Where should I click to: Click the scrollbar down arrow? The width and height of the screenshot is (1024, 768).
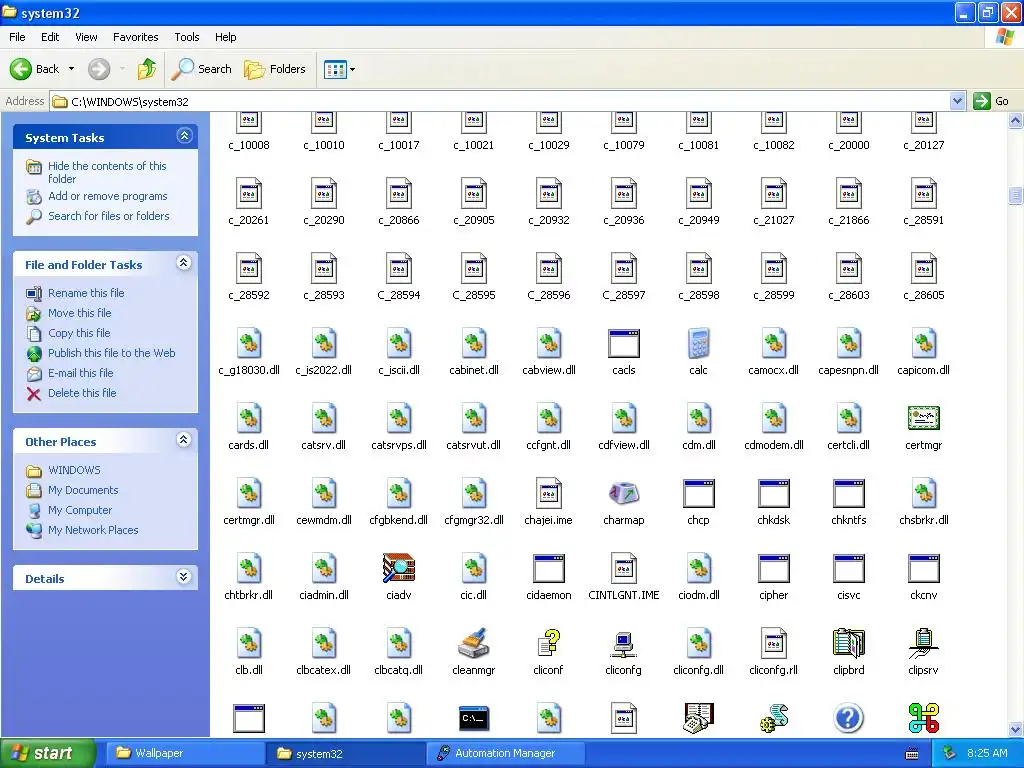(x=1016, y=729)
